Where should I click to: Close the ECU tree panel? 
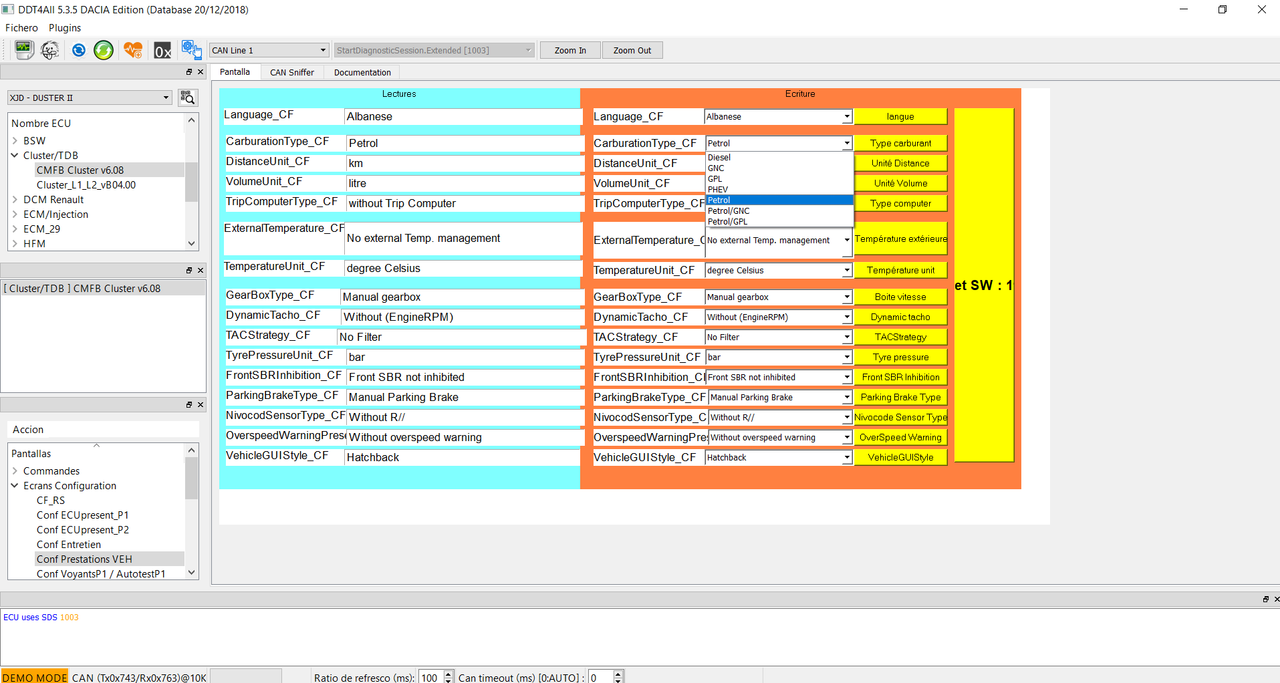coord(199,72)
